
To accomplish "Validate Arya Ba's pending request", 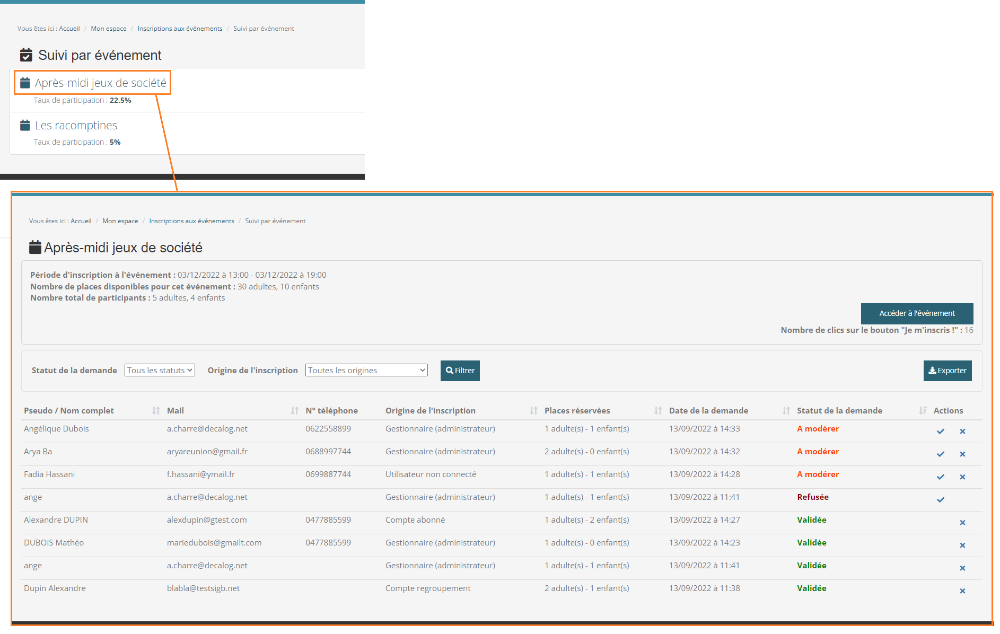I will pos(940,454).
